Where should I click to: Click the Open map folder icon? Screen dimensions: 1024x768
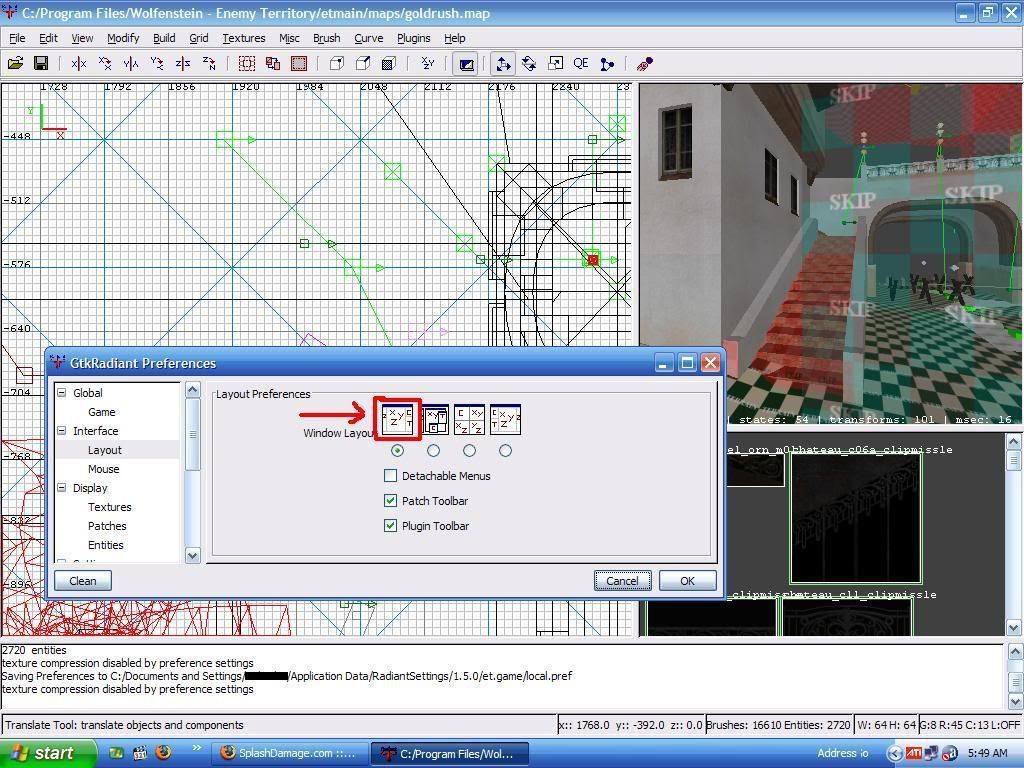15,64
